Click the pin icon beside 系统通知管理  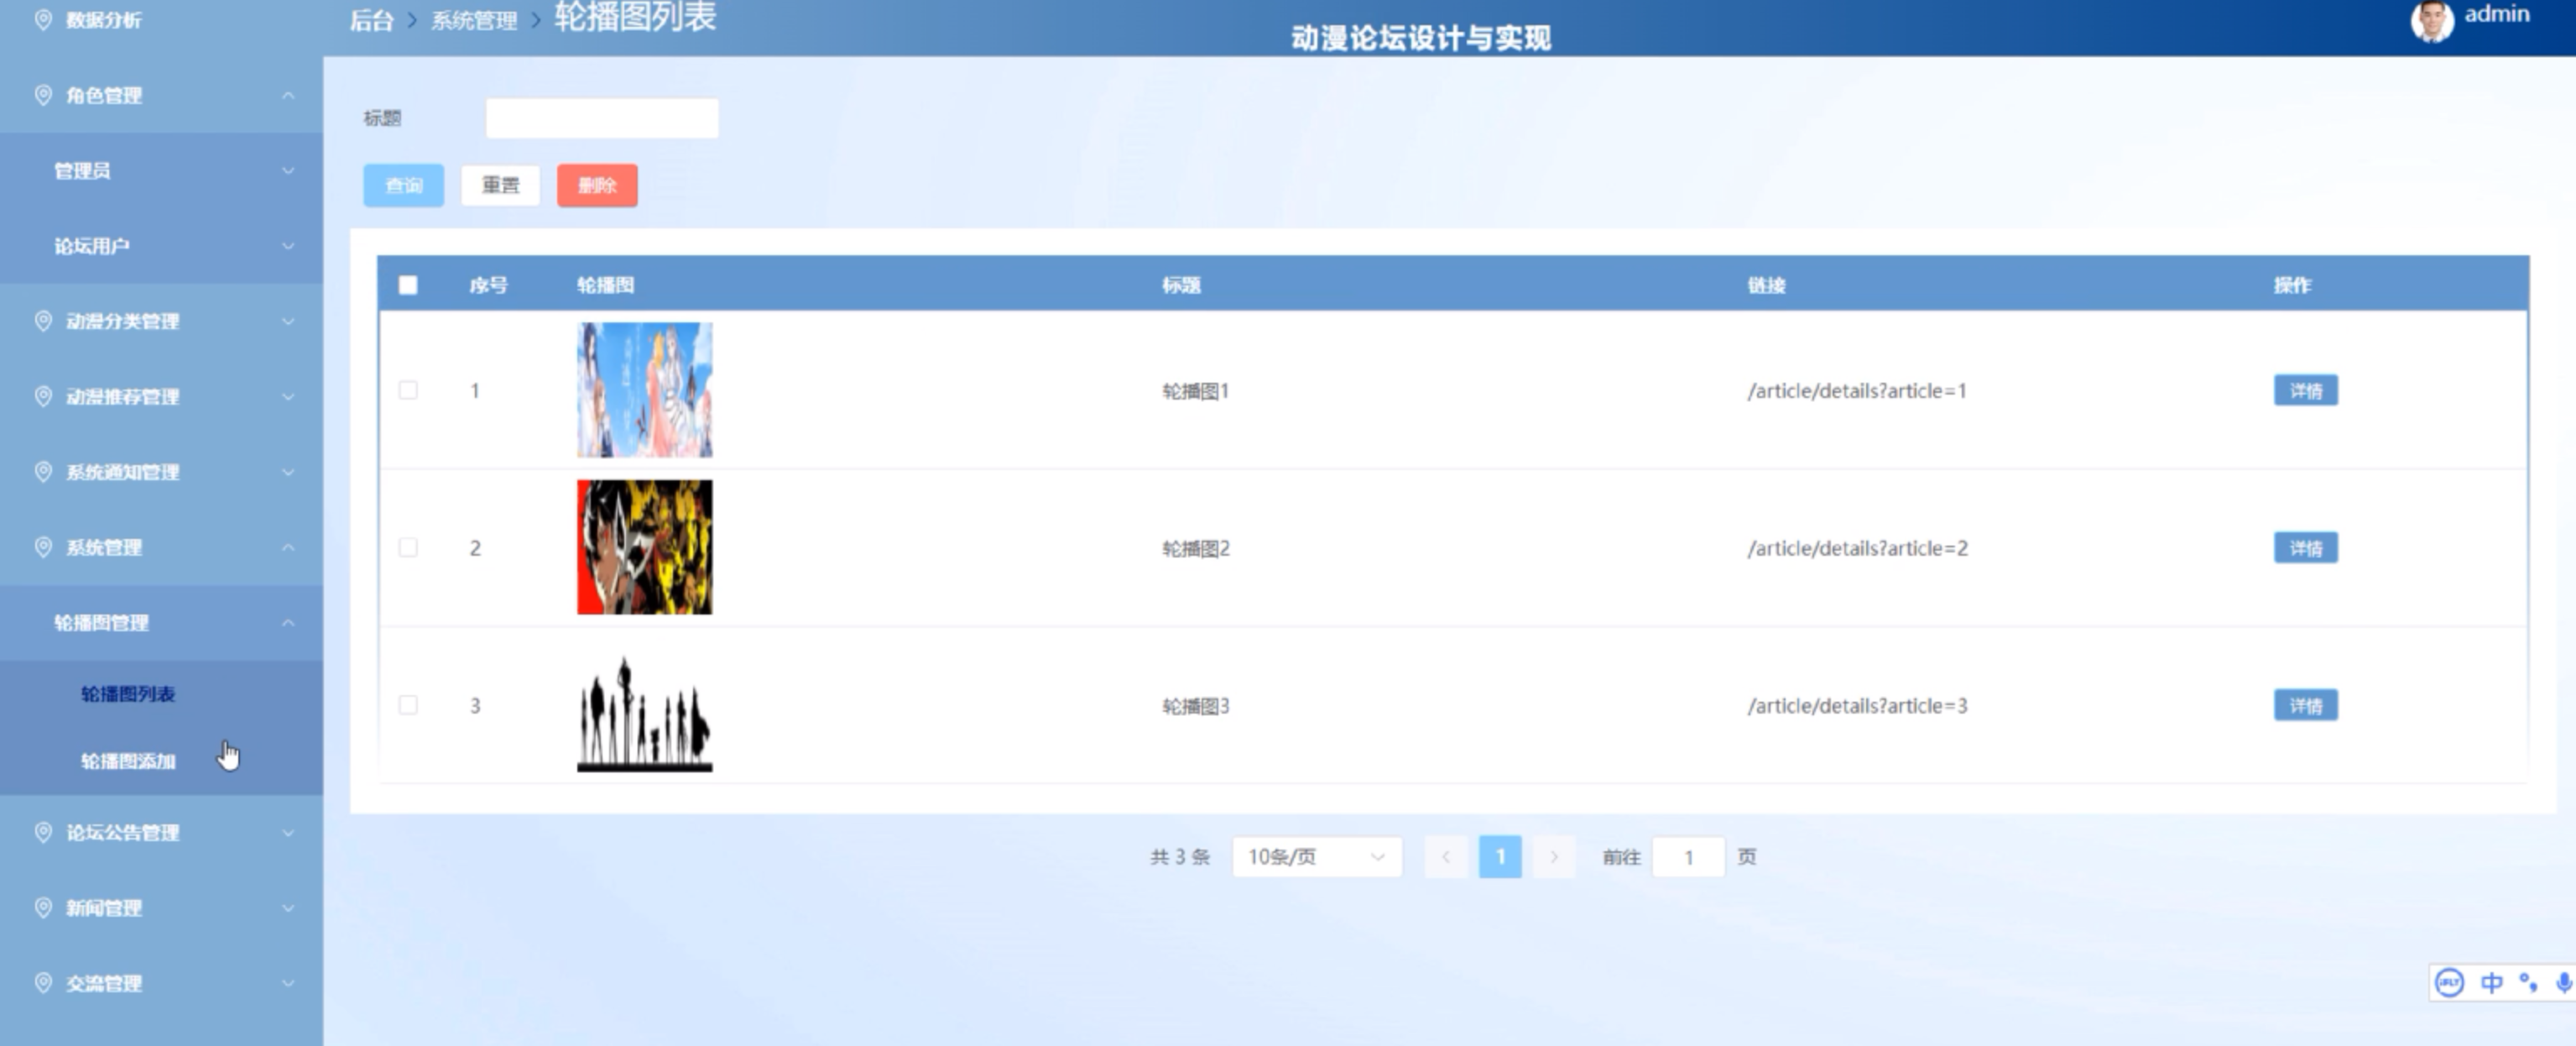click(43, 471)
